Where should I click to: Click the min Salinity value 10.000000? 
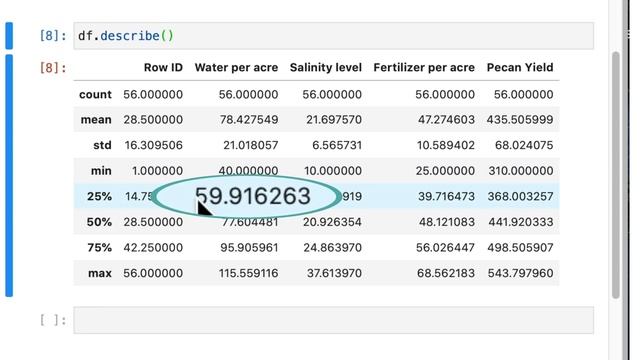[x=333, y=171]
